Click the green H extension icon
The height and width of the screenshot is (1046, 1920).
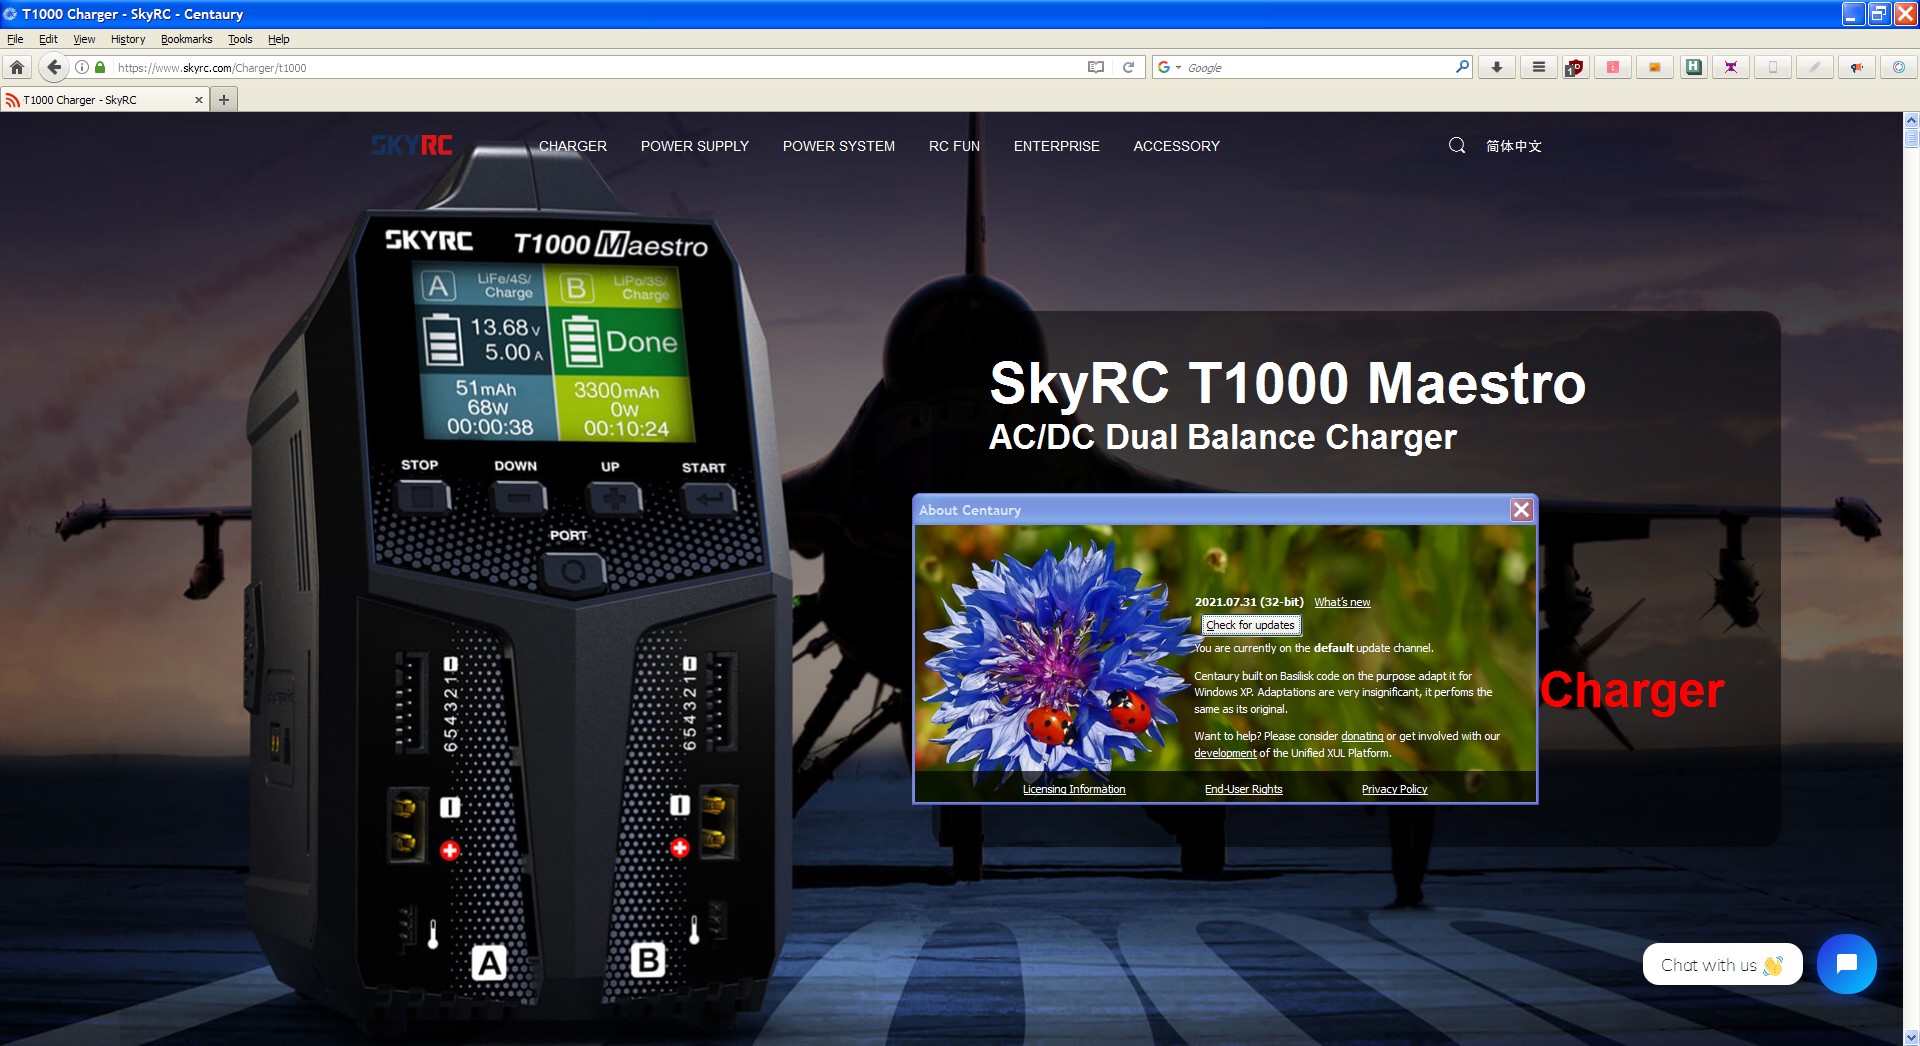pyautogui.click(x=1693, y=67)
